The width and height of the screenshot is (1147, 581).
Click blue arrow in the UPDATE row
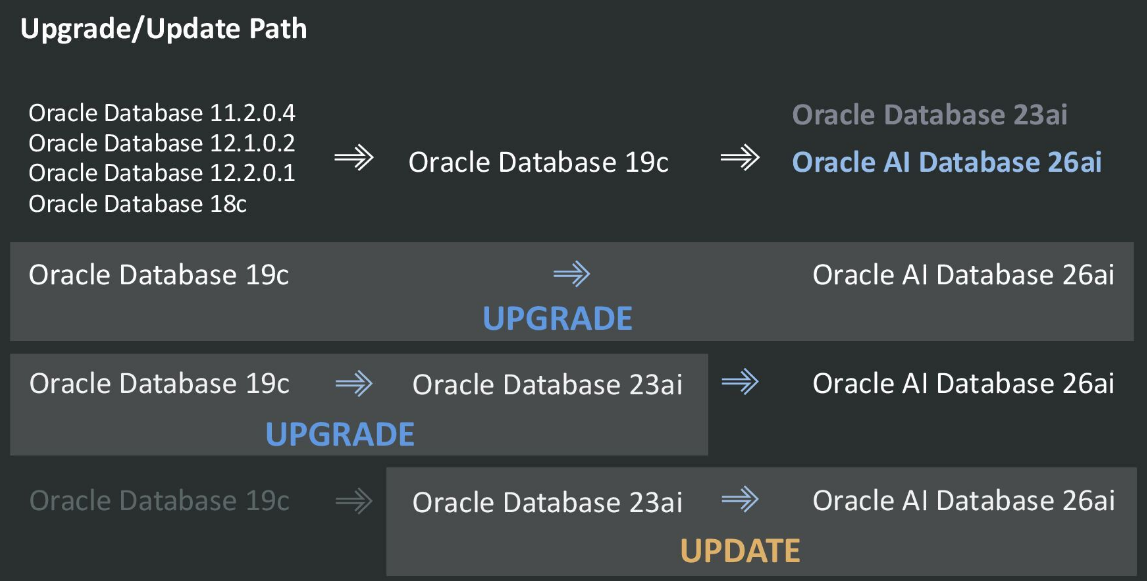[x=740, y=498]
